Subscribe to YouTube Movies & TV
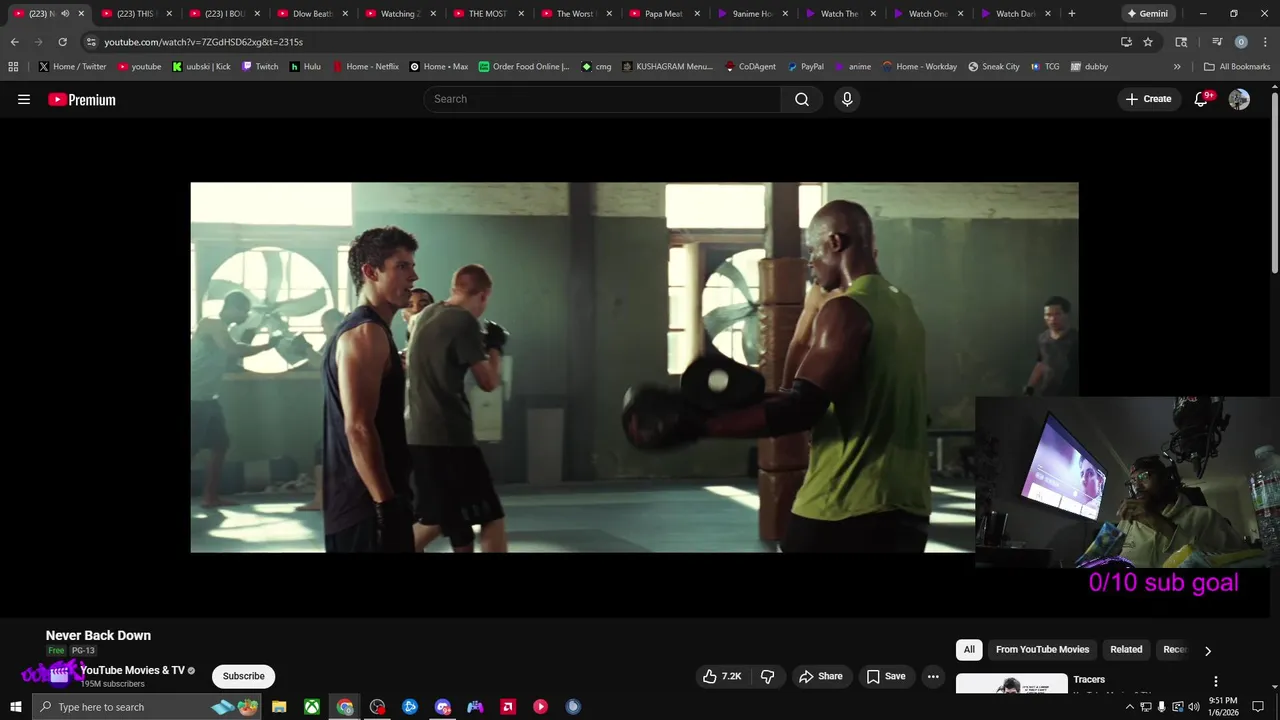Viewport: 1280px width, 720px height. pyautogui.click(x=243, y=676)
